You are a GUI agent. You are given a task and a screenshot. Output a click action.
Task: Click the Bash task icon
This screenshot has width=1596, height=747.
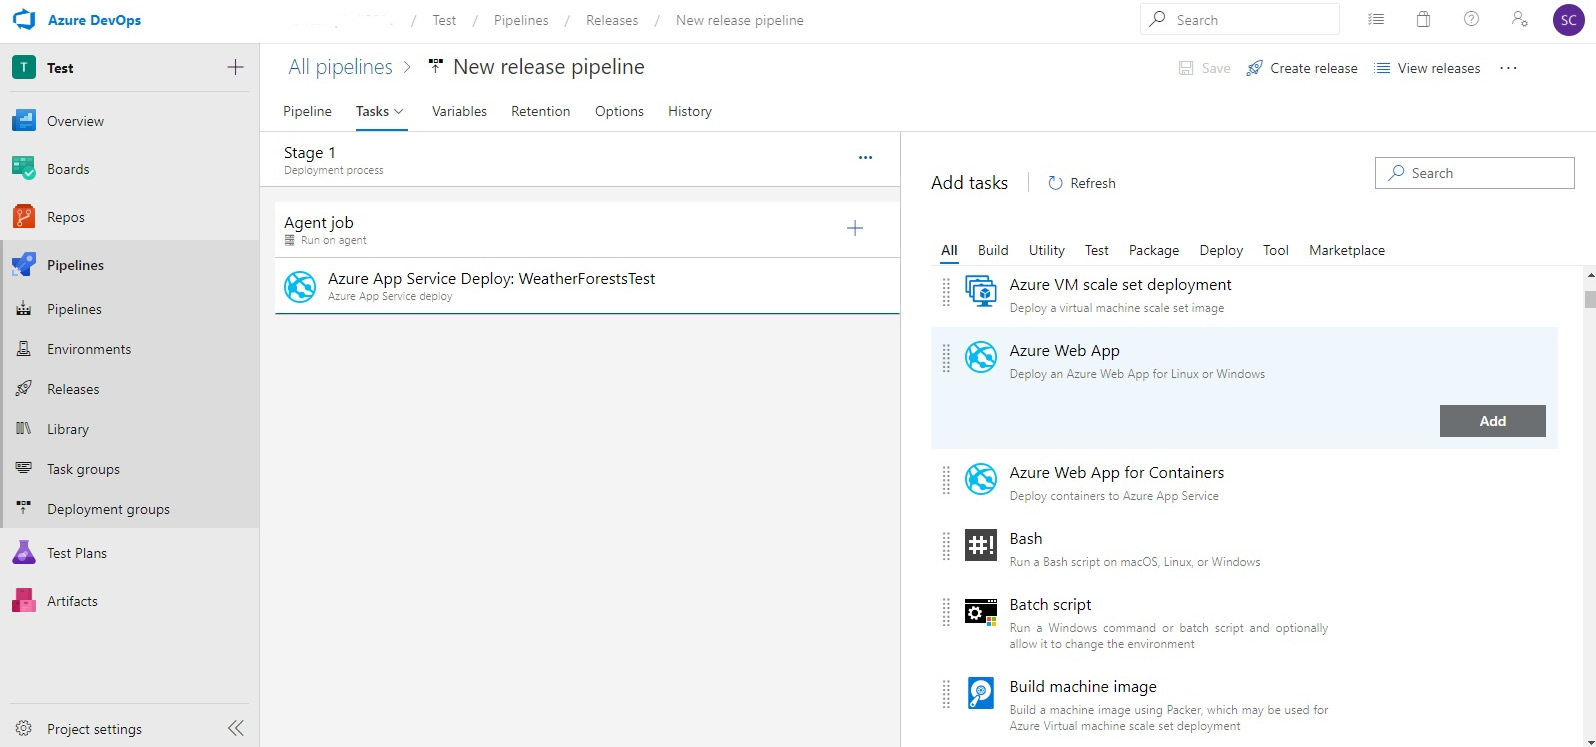pyautogui.click(x=981, y=545)
